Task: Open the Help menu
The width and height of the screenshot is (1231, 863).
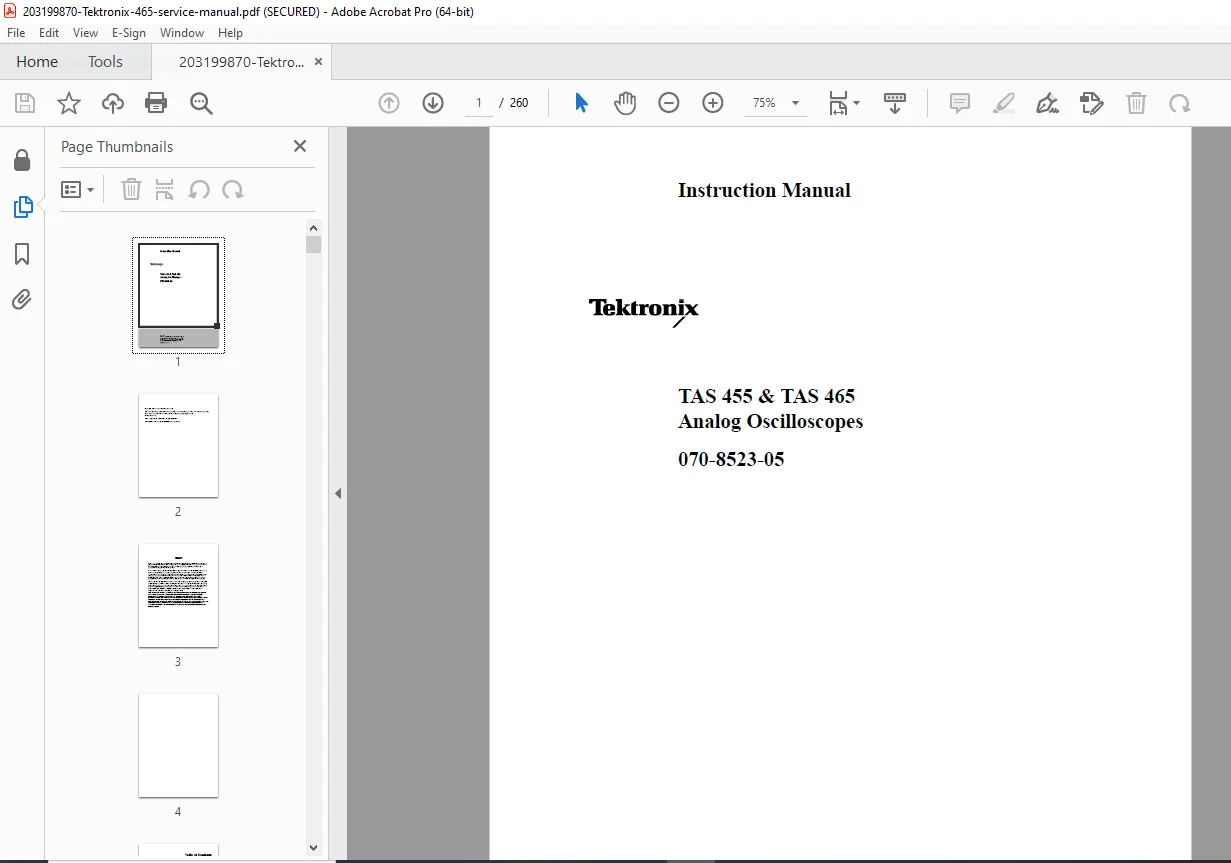Action: coord(231,33)
